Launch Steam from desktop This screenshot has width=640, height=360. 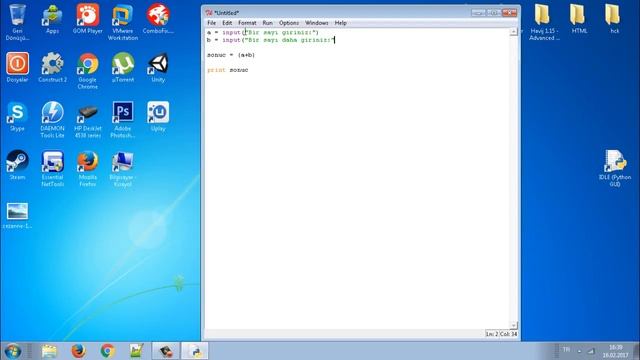[17, 165]
